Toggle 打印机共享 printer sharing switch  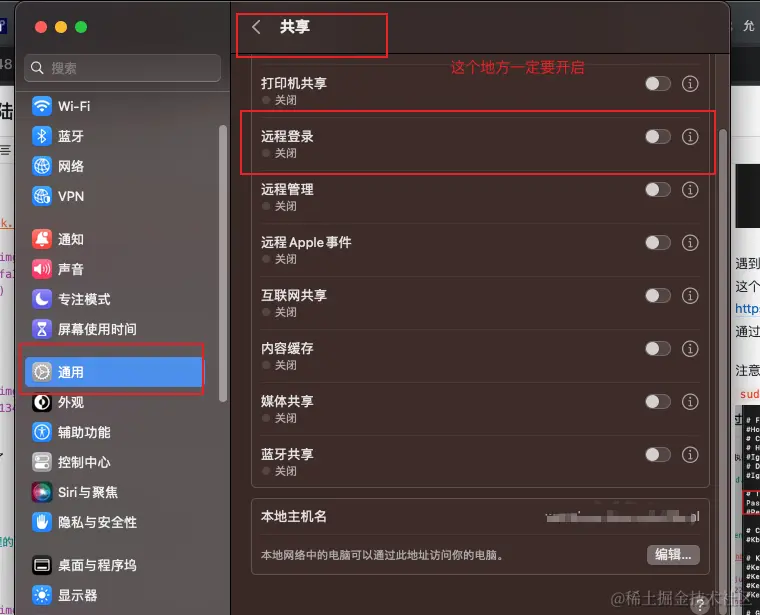[x=658, y=84]
